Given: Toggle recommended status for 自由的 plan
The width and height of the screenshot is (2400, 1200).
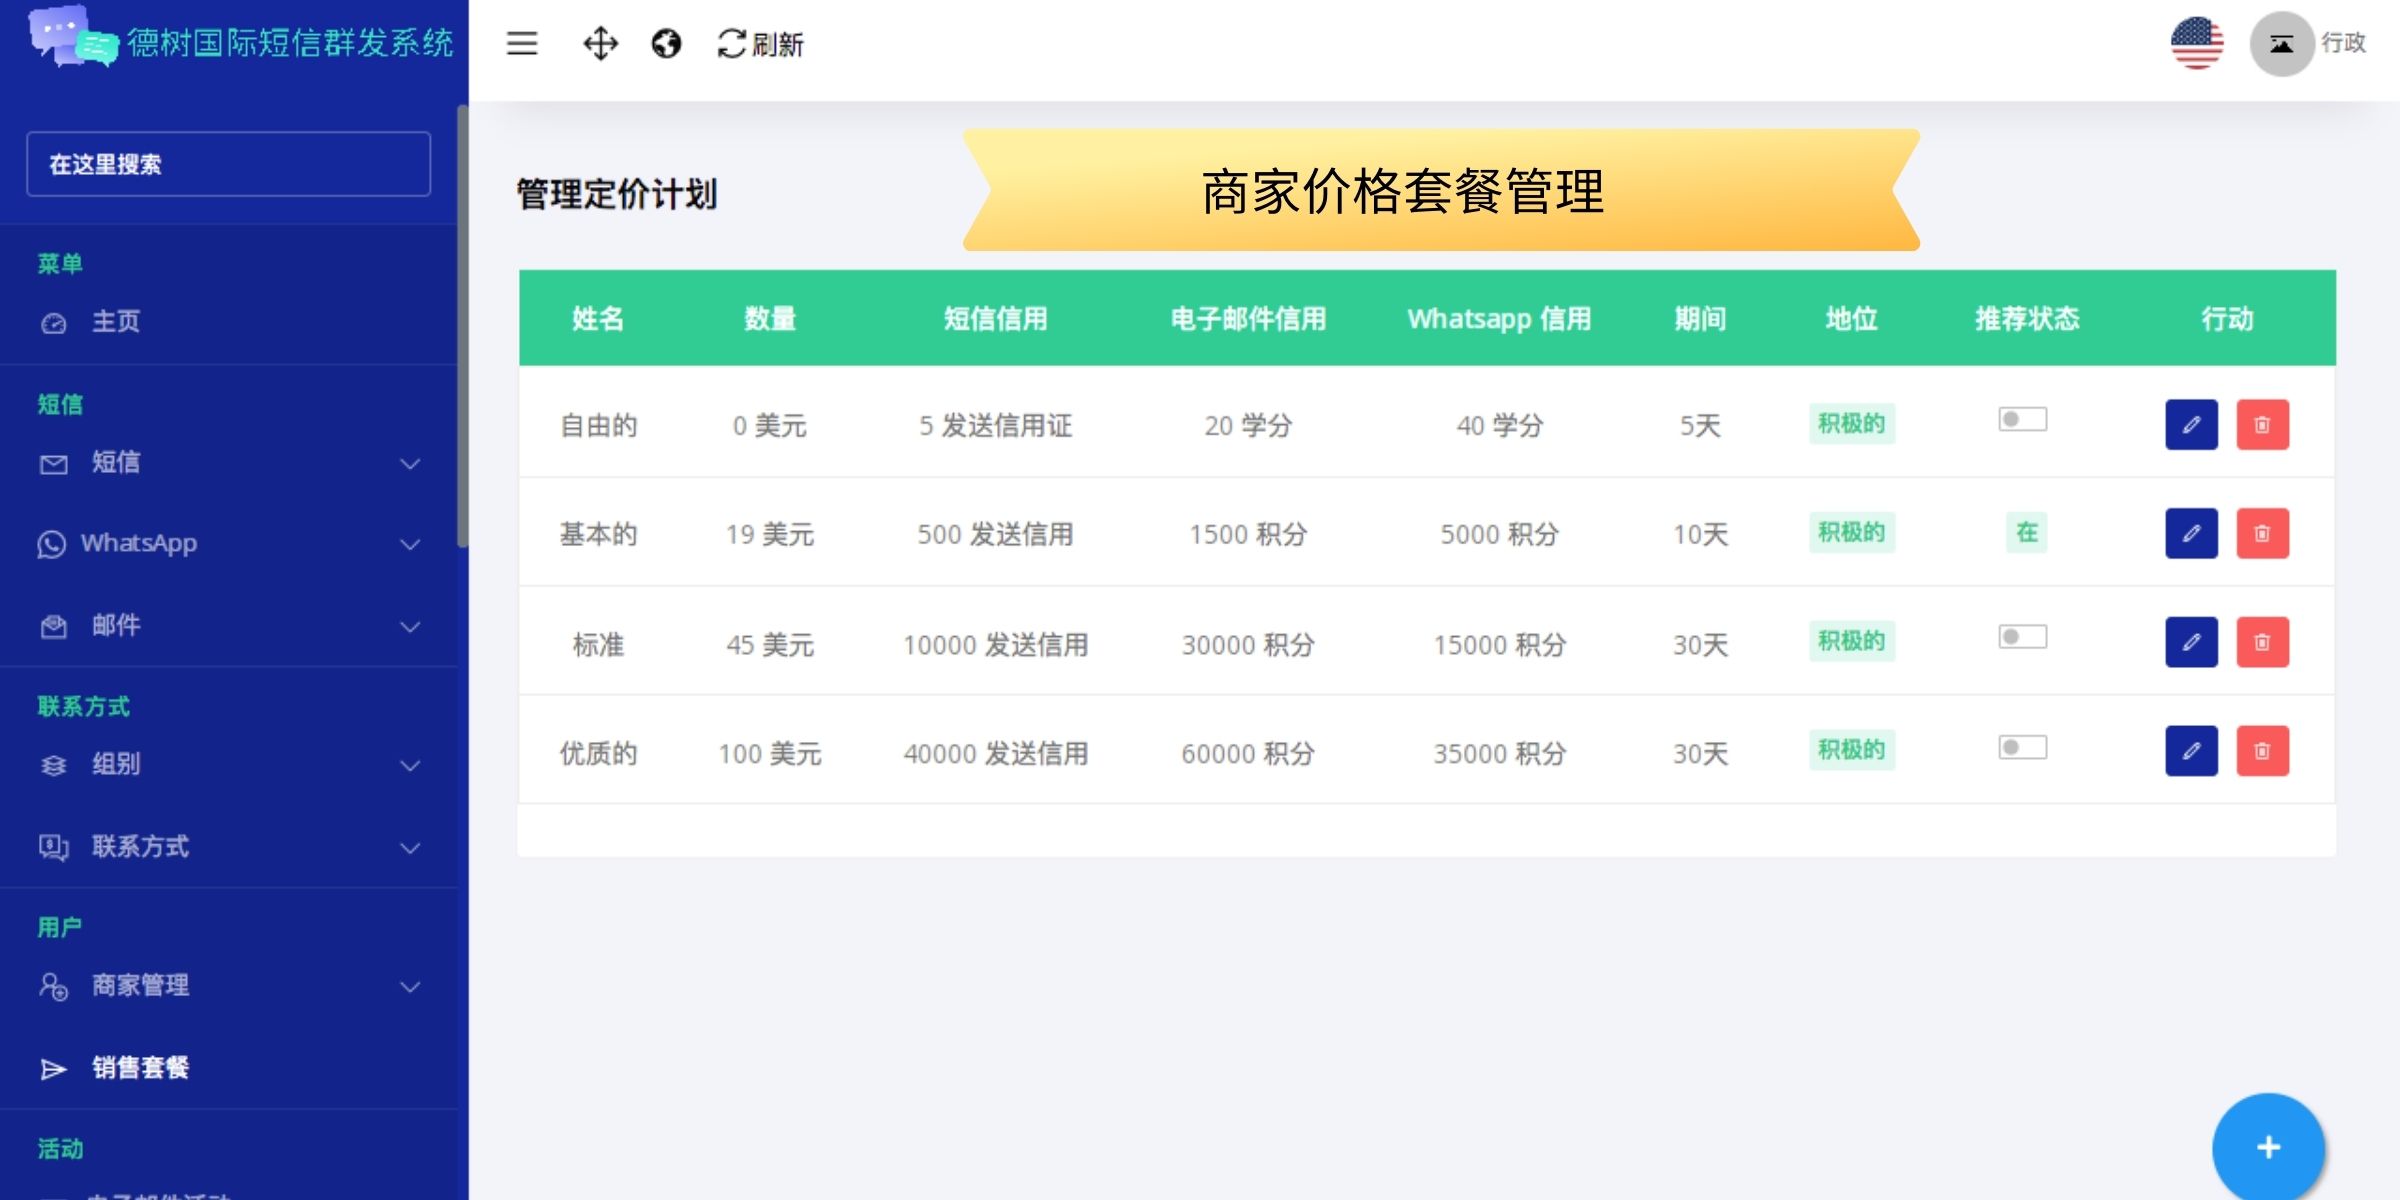Looking at the screenshot, I should 2022,419.
